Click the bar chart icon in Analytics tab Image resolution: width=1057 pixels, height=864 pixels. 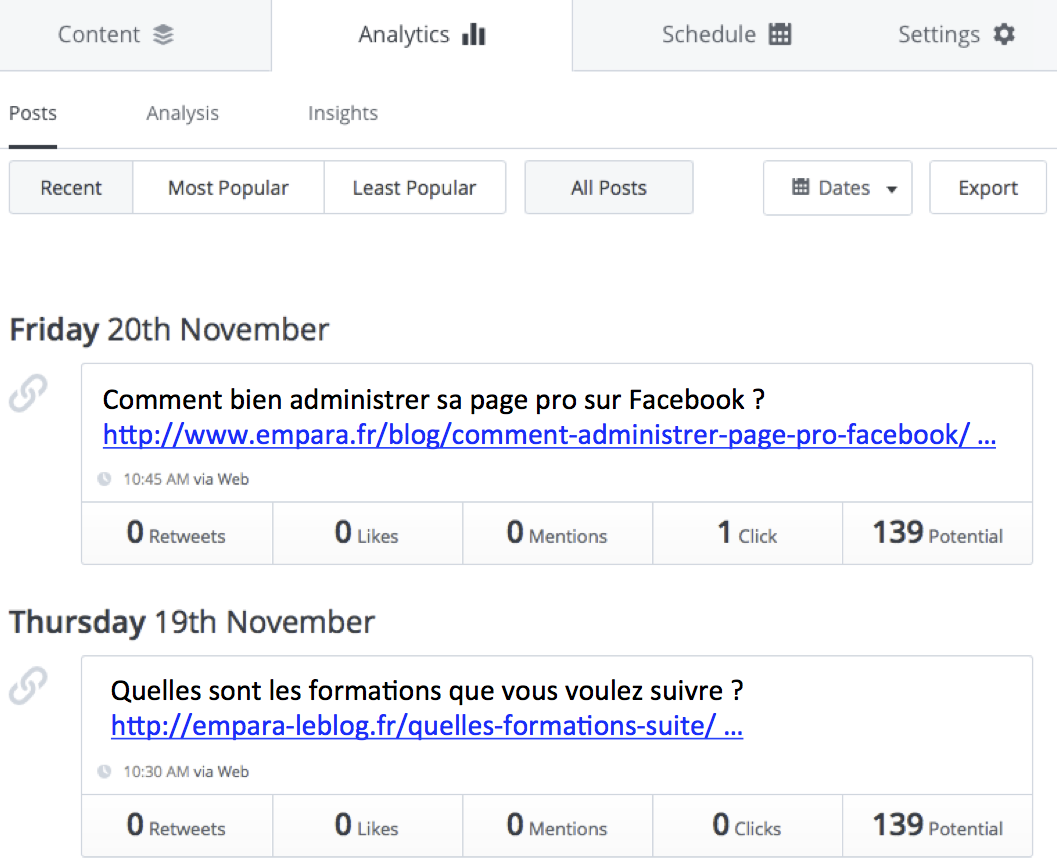(474, 35)
